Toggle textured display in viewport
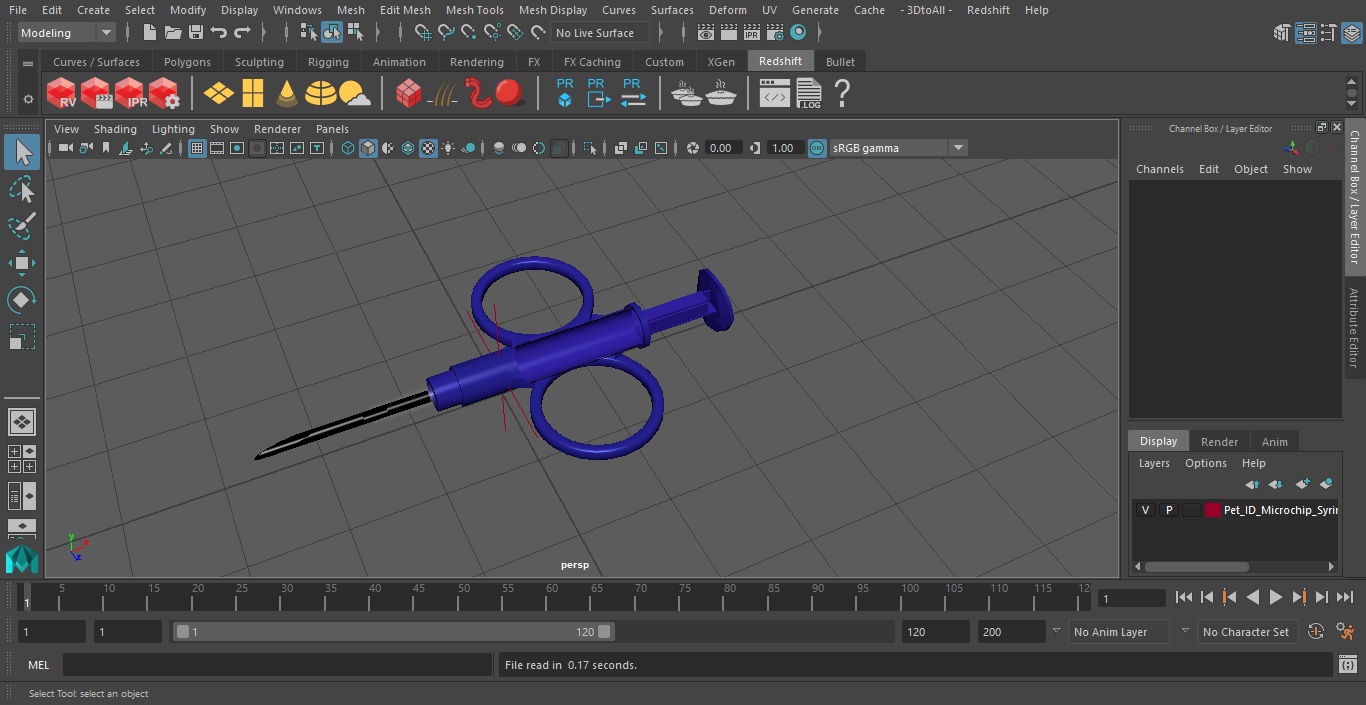Viewport: 1366px width, 705px height. pyautogui.click(x=428, y=148)
